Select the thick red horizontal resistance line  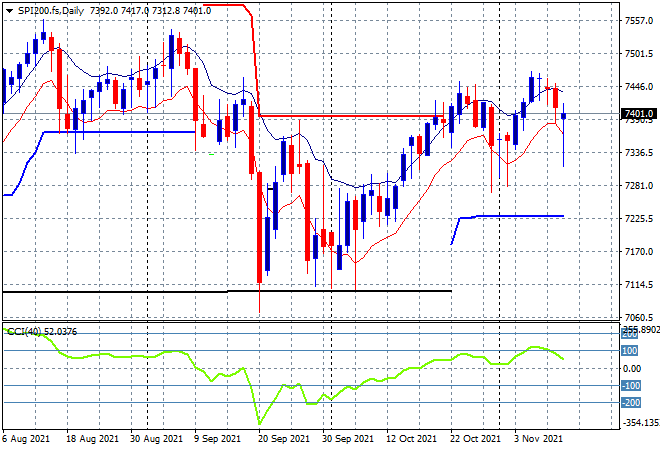[351, 116]
